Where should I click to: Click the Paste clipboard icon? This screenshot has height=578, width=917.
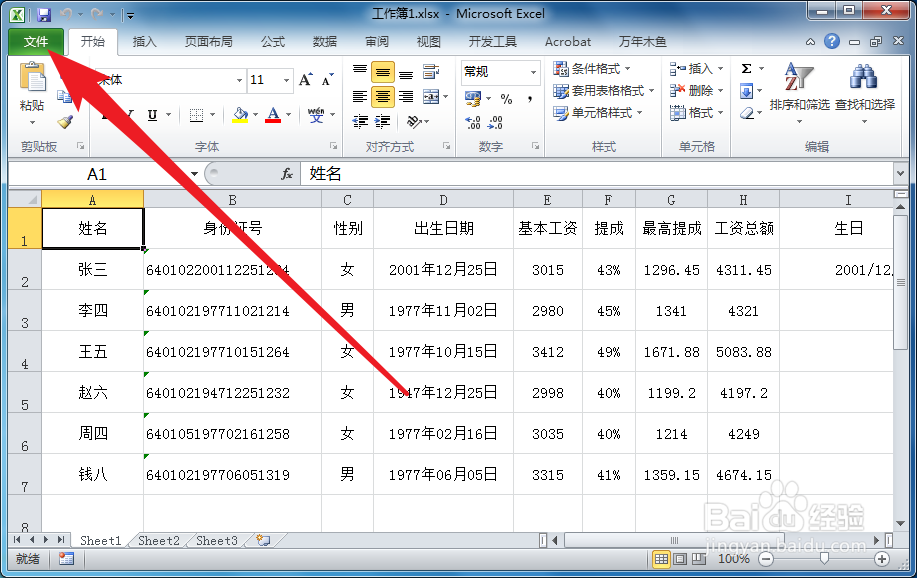[x=32, y=77]
